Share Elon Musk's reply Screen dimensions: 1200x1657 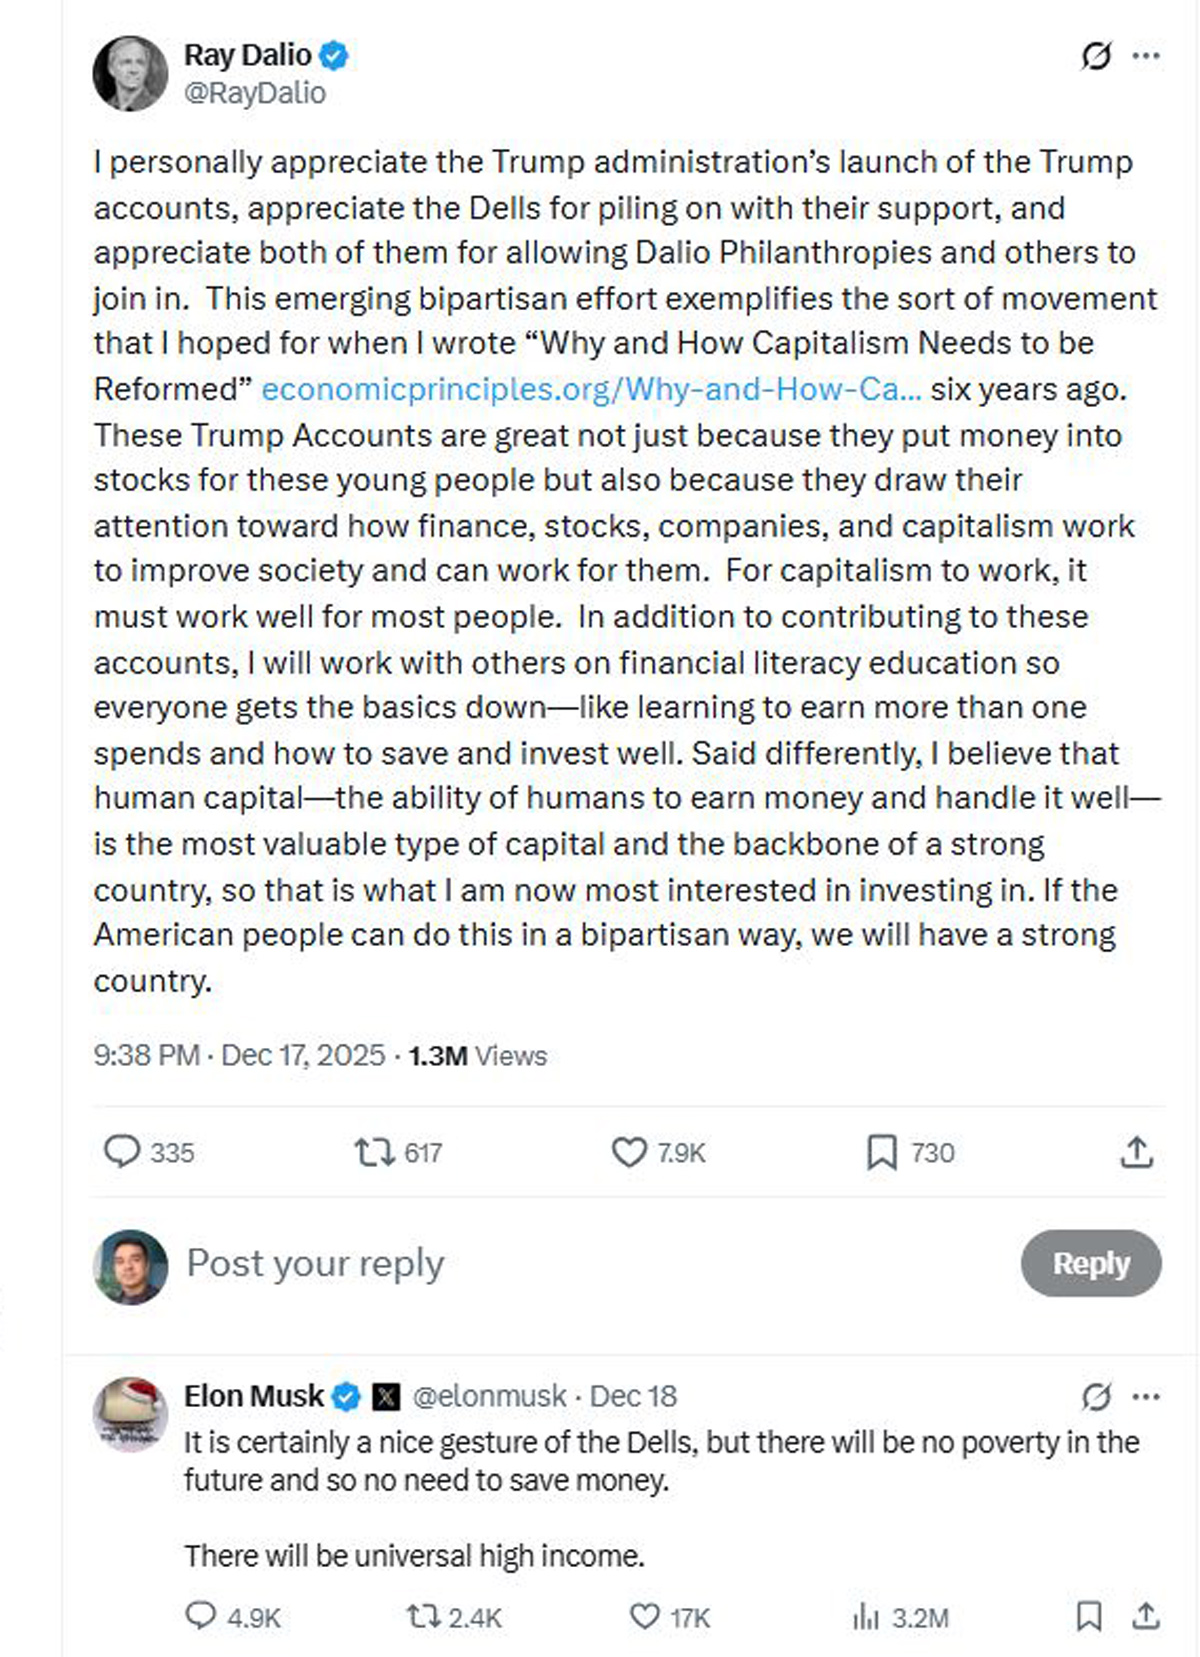click(x=1145, y=1616)
